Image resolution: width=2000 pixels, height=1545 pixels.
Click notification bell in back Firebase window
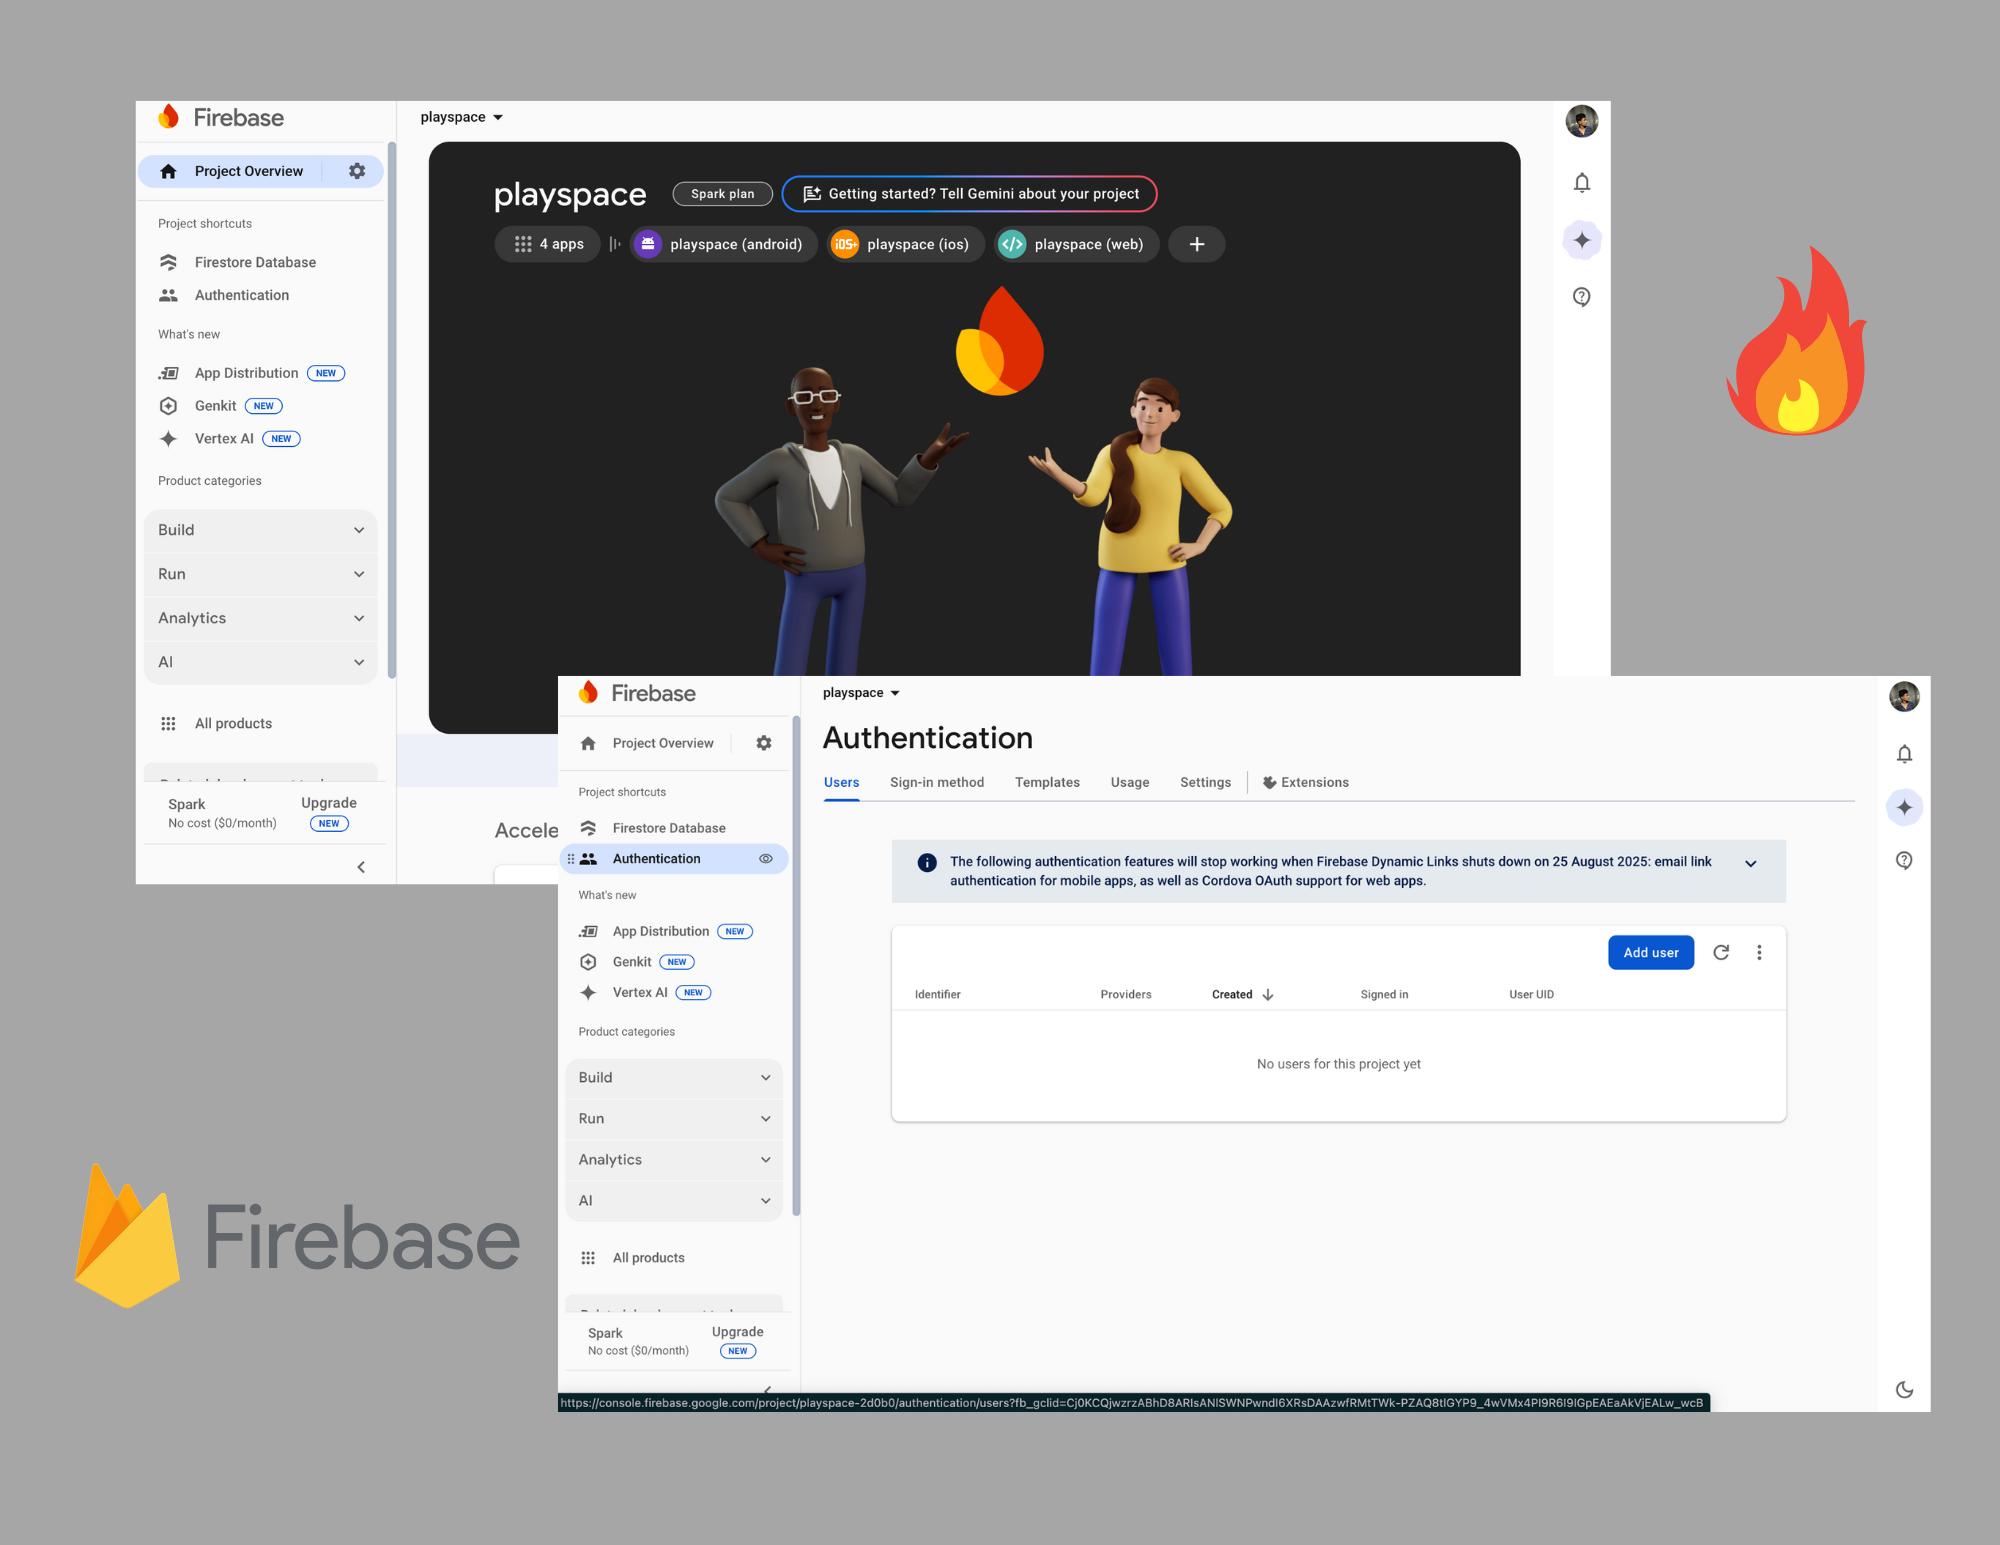[x=1582, y=183]
